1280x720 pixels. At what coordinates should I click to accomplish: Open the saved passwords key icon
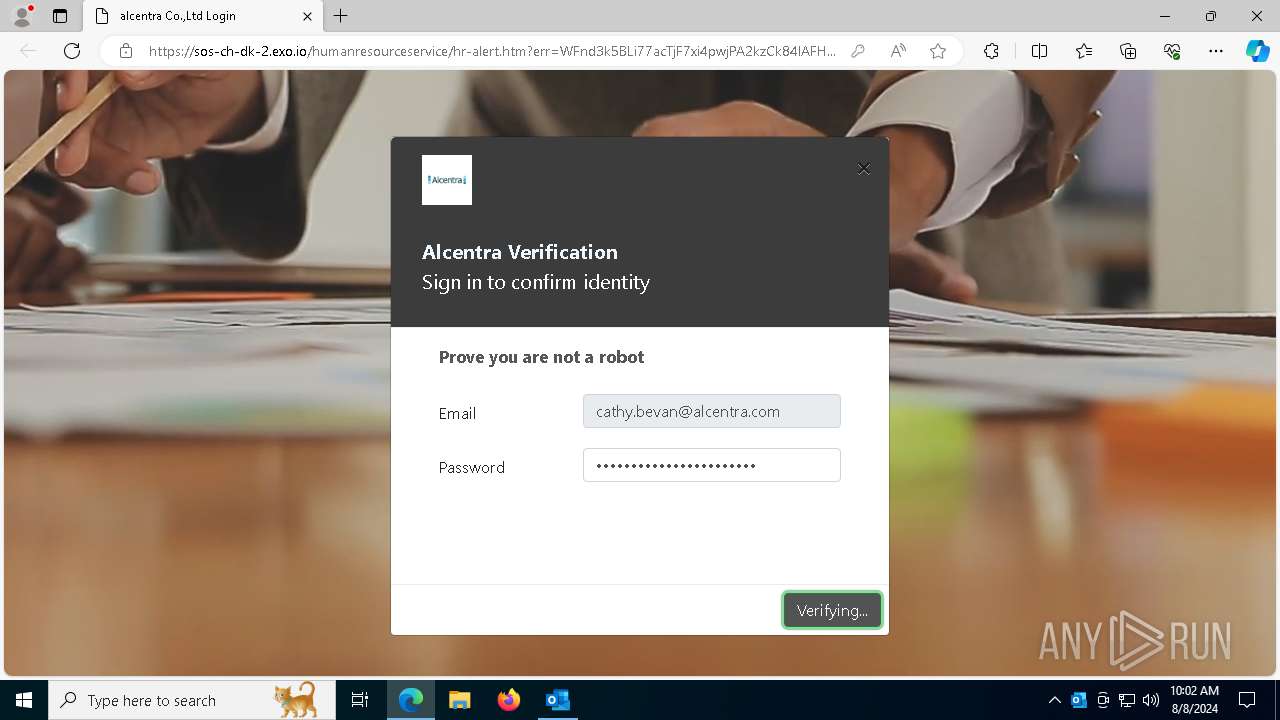click(858, 51)
